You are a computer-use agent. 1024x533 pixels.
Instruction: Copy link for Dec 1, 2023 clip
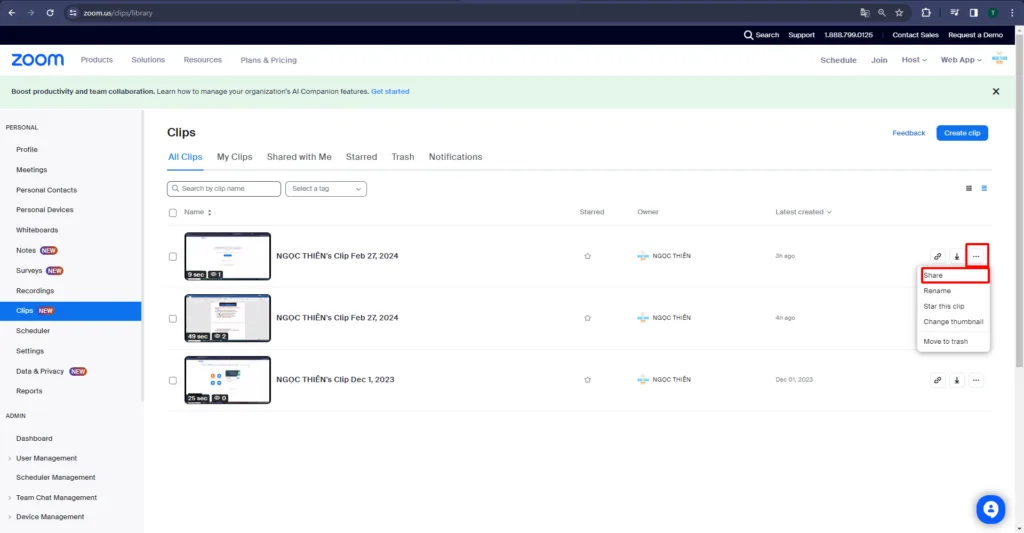(x=937, y=380)
